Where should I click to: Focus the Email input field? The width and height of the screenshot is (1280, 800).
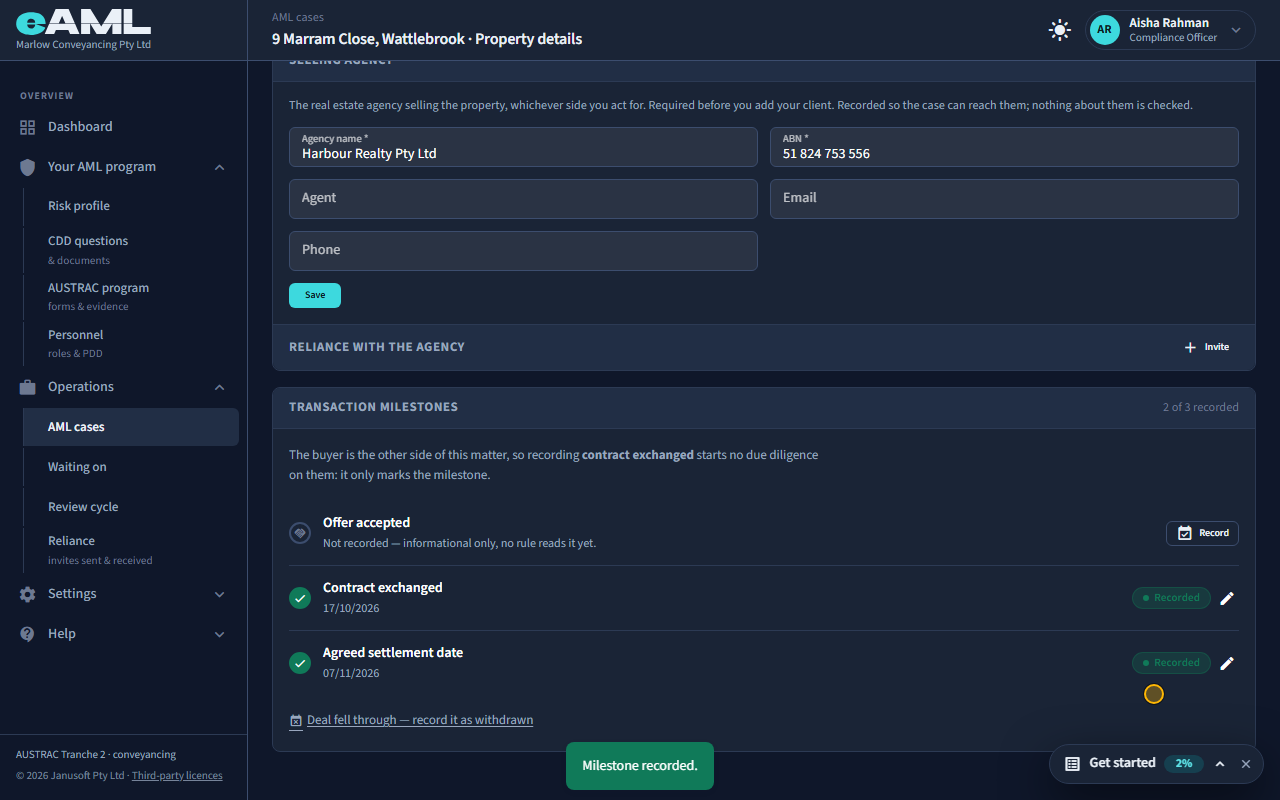[x=1004, y=199]
